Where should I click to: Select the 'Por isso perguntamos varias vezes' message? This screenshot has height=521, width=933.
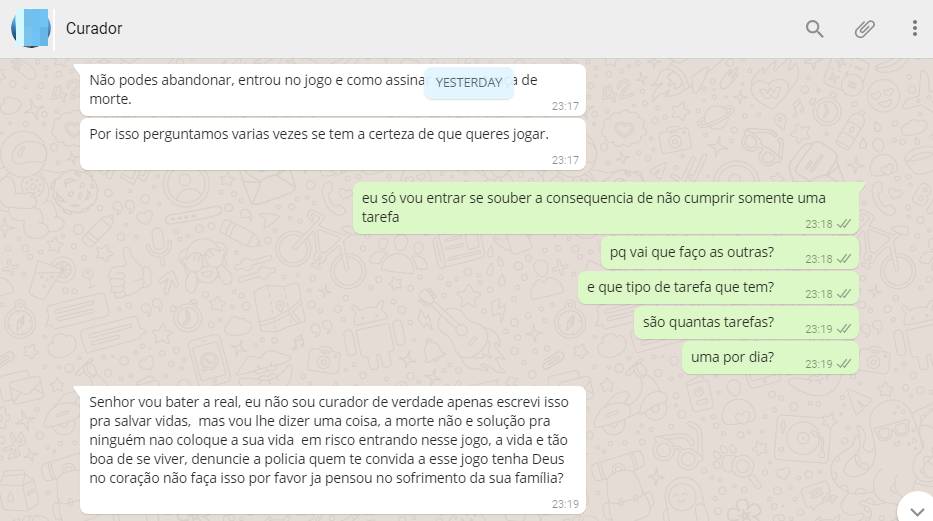point(333,144)
